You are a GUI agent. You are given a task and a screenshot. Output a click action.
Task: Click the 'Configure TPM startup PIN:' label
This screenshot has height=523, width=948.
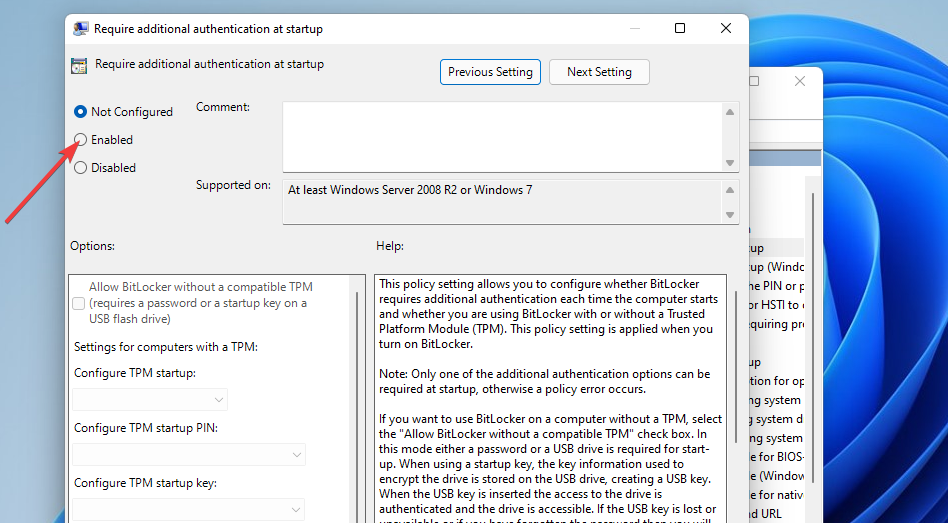click(x=146, y=427)
